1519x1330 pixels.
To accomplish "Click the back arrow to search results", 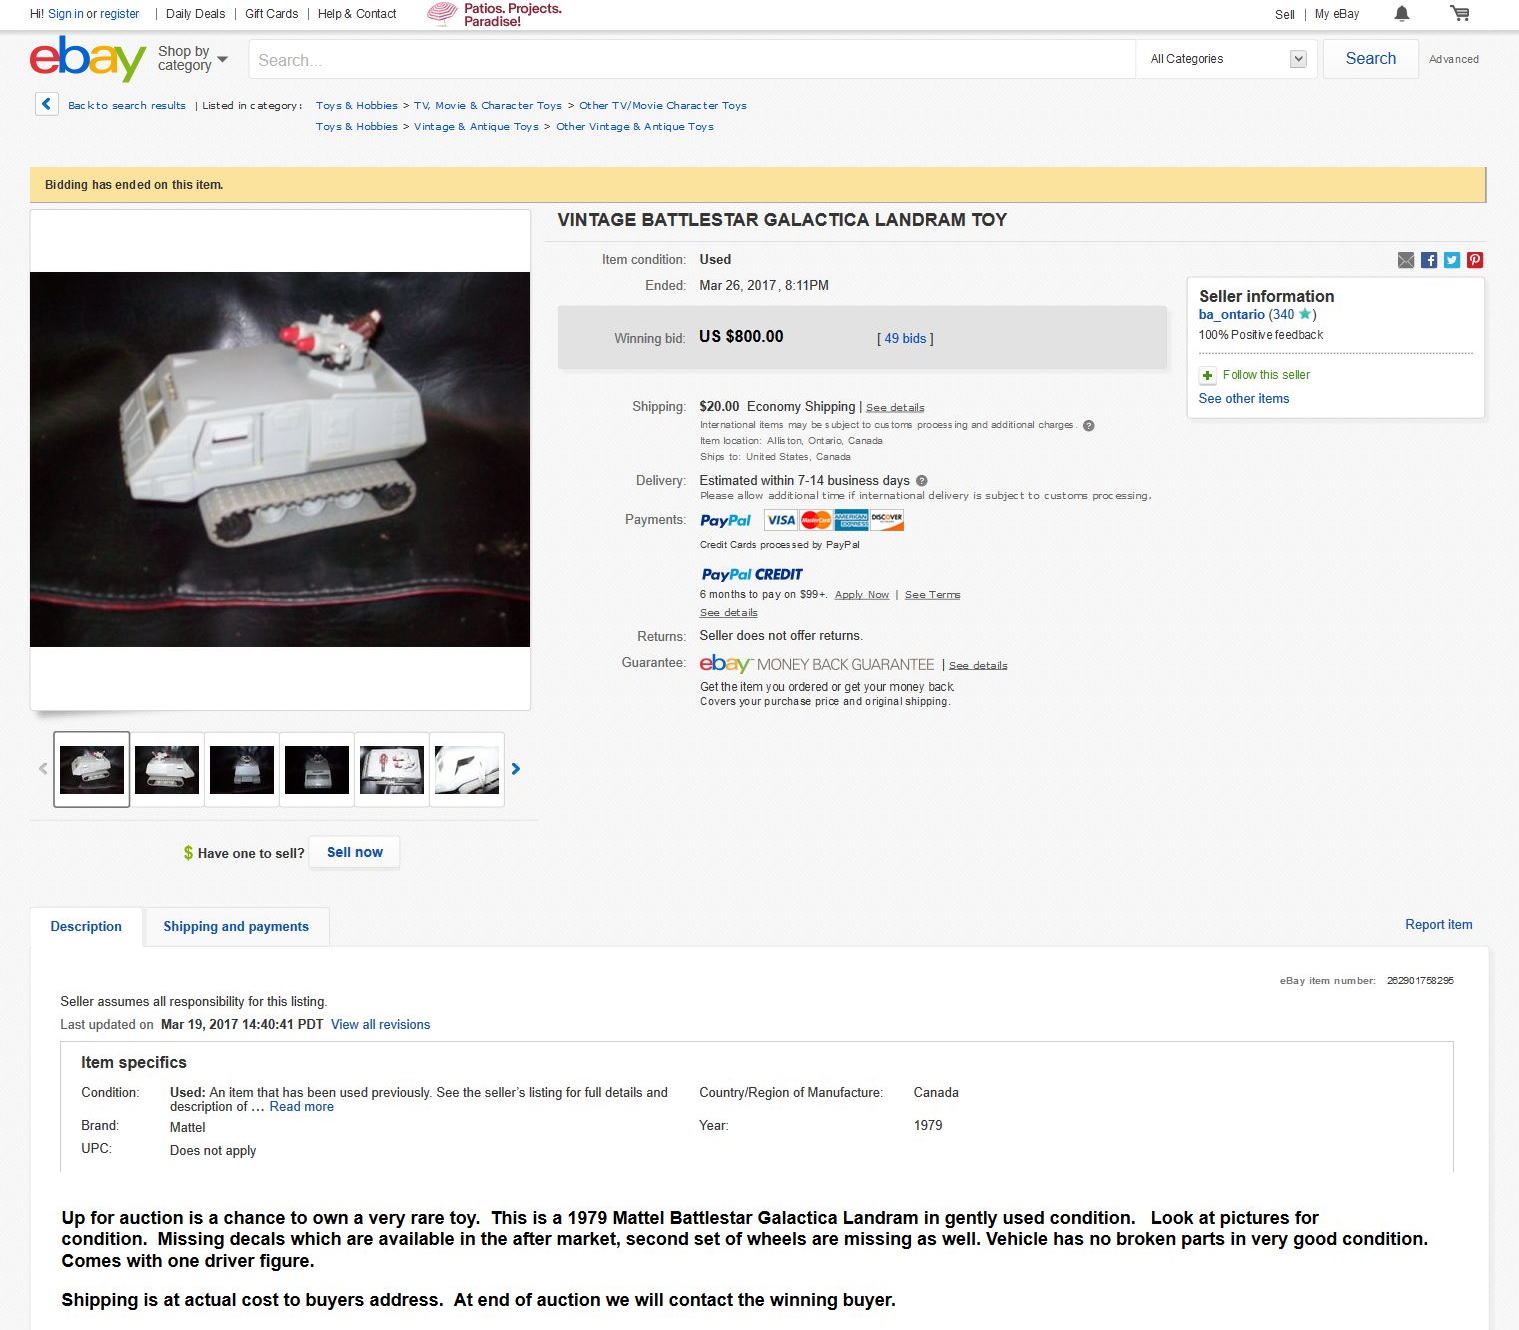I will tap(46, 104).
